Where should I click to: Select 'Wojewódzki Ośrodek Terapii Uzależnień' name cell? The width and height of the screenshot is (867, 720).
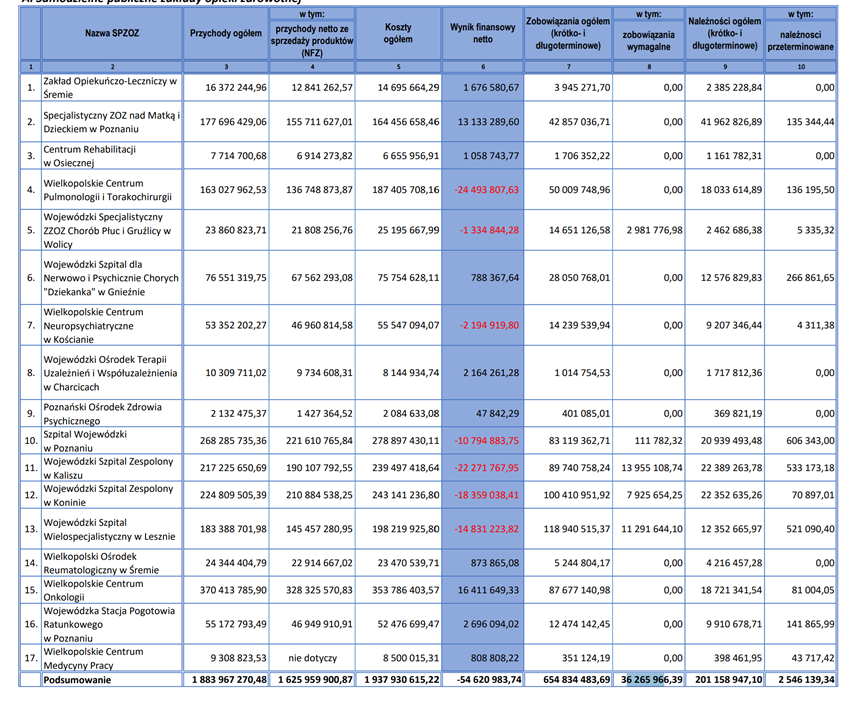[x=112, y=373]
